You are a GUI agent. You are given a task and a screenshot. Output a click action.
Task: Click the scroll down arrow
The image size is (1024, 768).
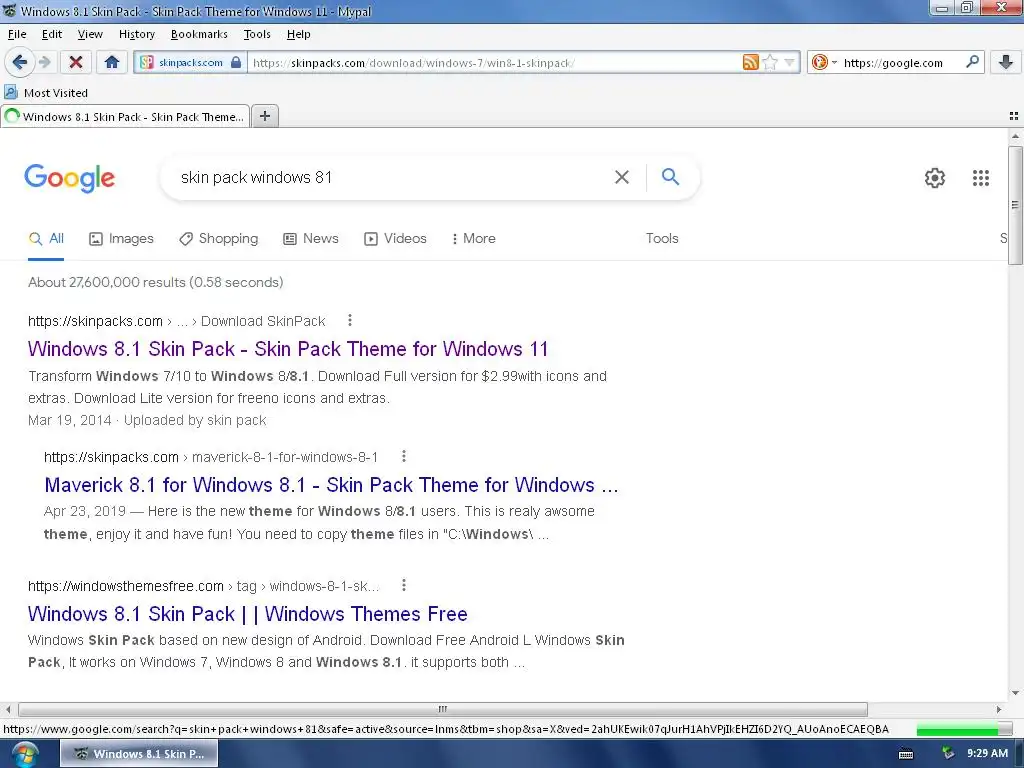1015,693
